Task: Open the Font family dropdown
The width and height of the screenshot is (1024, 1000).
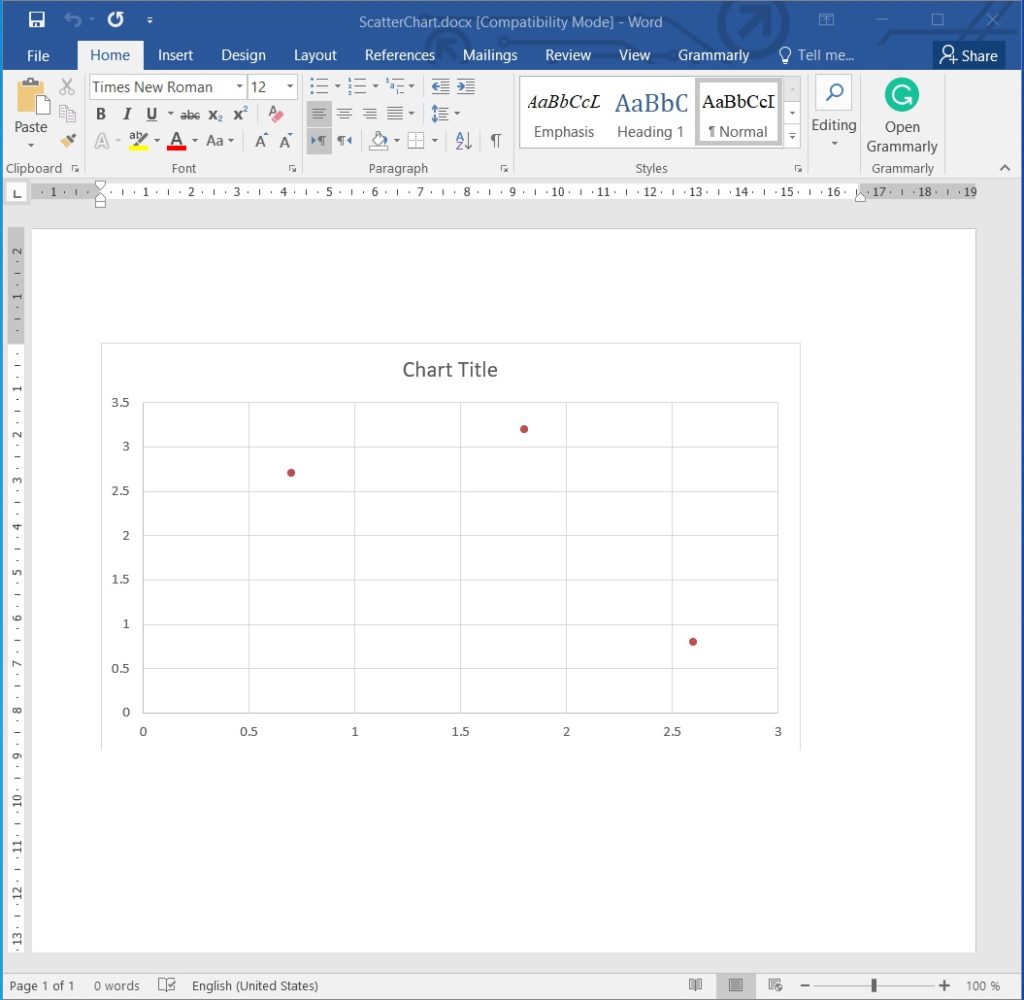Action: pyautogui.click(x=238, y=87)
